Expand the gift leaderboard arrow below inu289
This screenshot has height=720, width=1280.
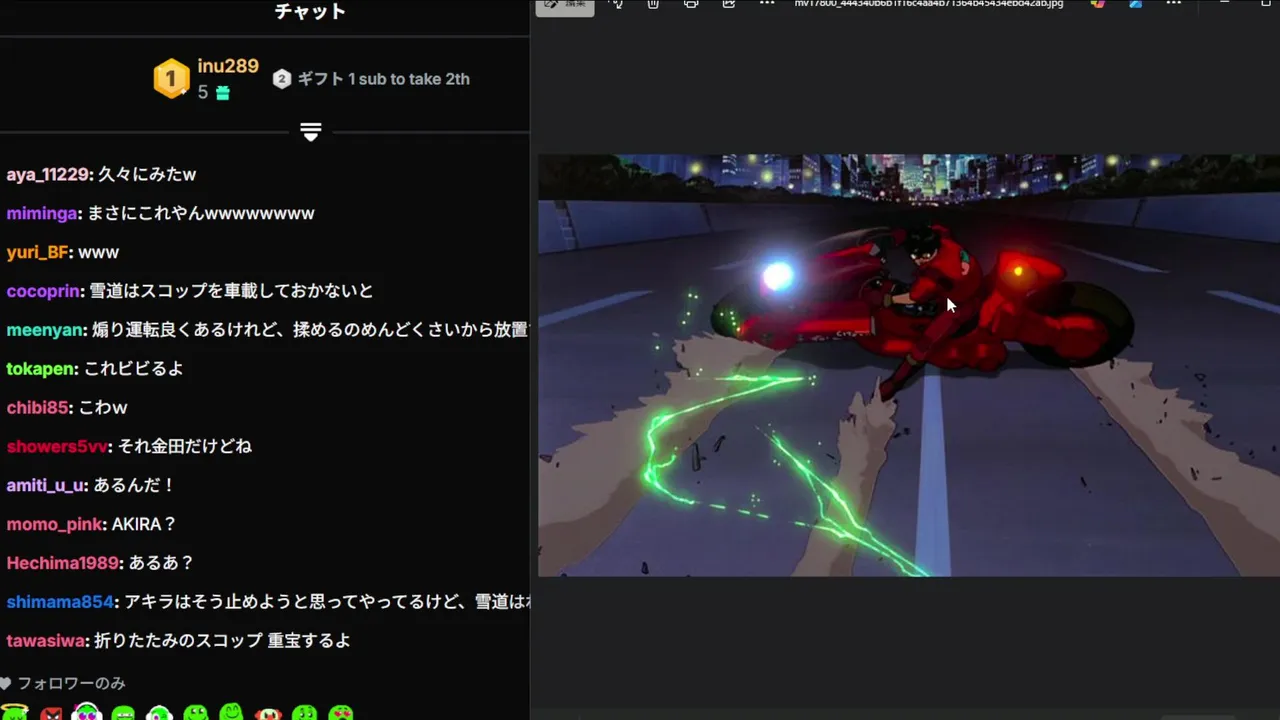(310, 132)
